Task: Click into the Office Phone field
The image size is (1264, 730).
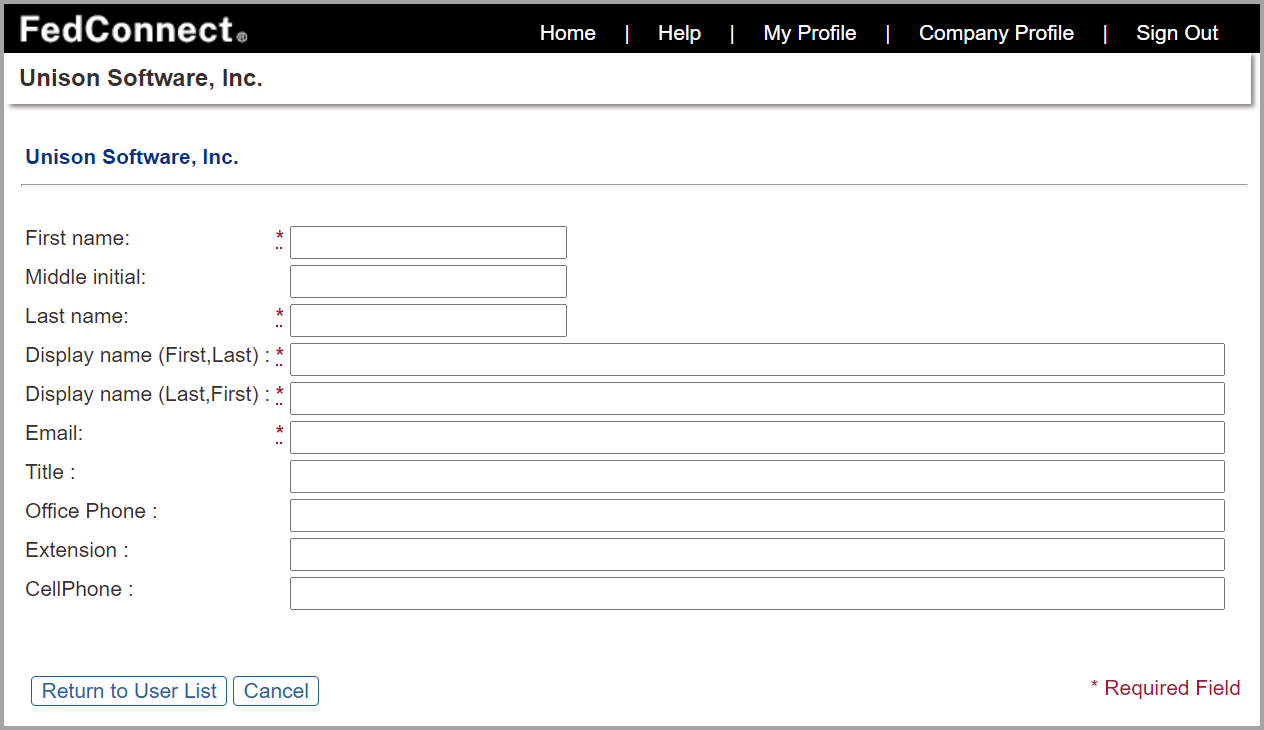Action: (756, 515)
